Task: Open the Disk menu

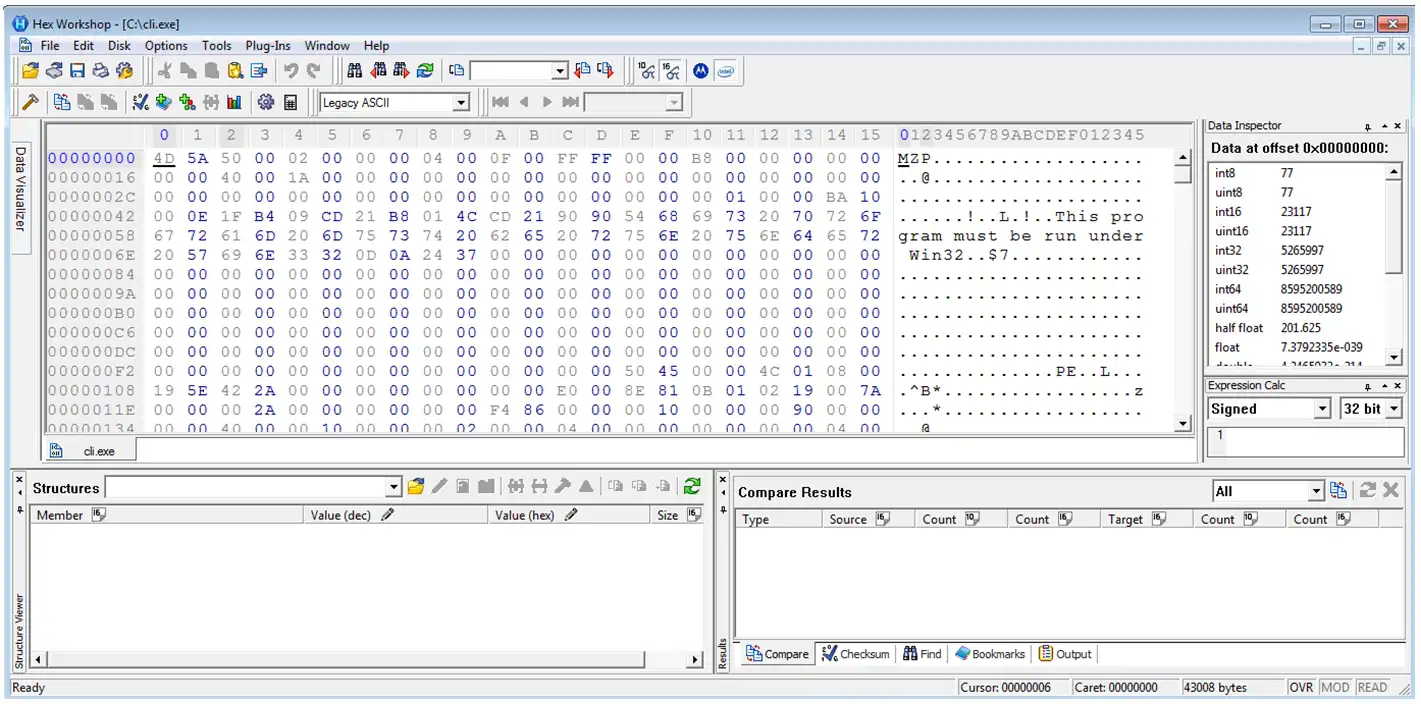Action: click(119, 45)
